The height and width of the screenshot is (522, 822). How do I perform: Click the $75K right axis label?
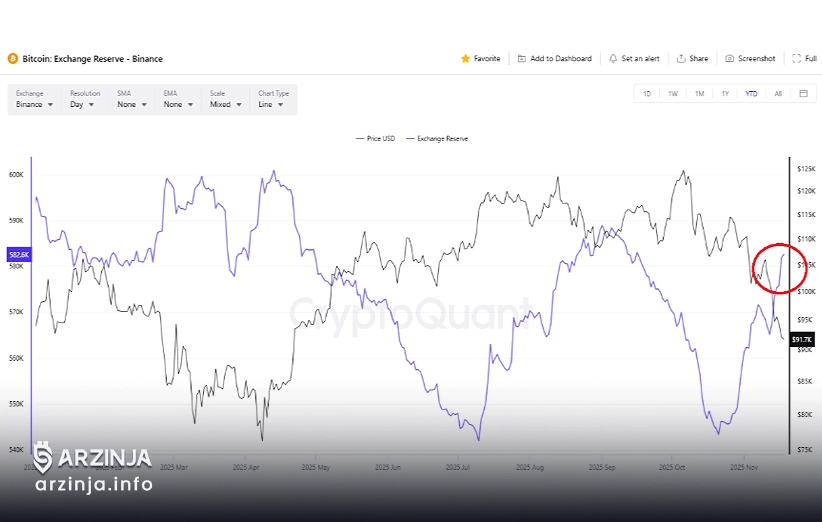(x=805, y=450)
